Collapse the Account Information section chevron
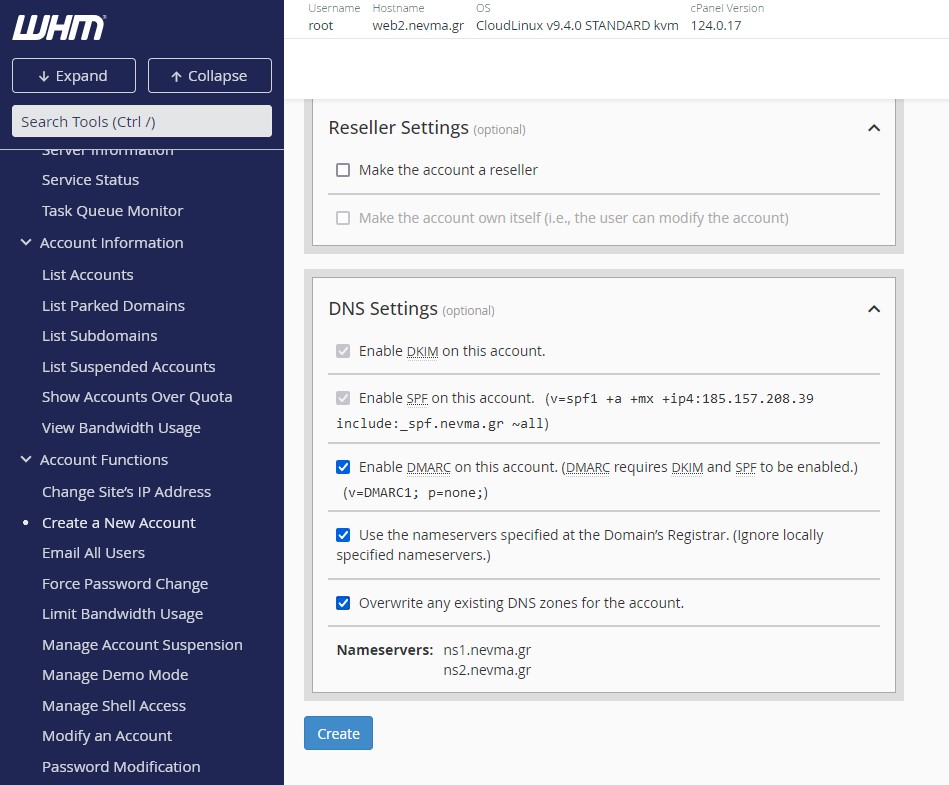This screenshot has width=949, height=785. pos(26,243)
